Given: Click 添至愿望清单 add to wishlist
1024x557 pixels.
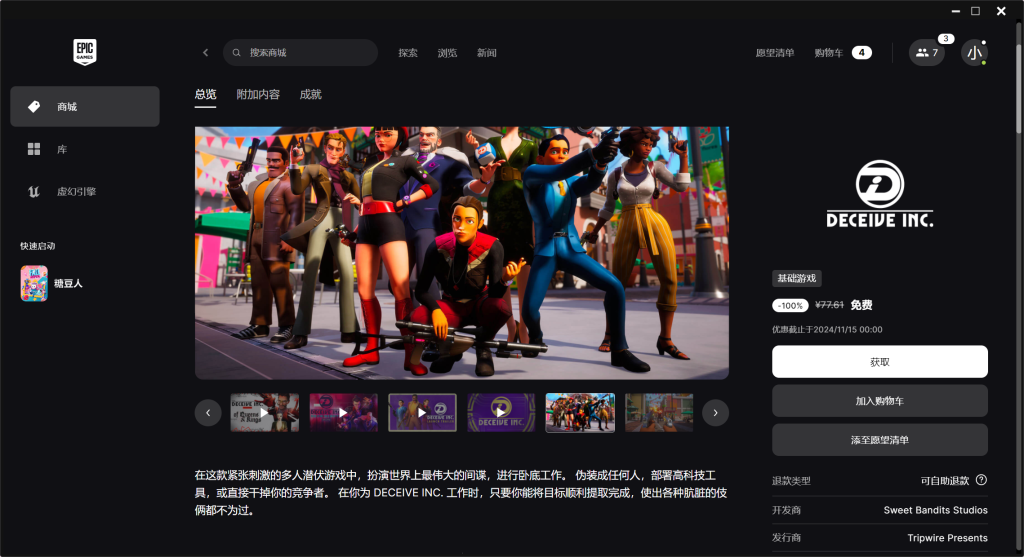Looking at the screenshot, I should 880,440.
